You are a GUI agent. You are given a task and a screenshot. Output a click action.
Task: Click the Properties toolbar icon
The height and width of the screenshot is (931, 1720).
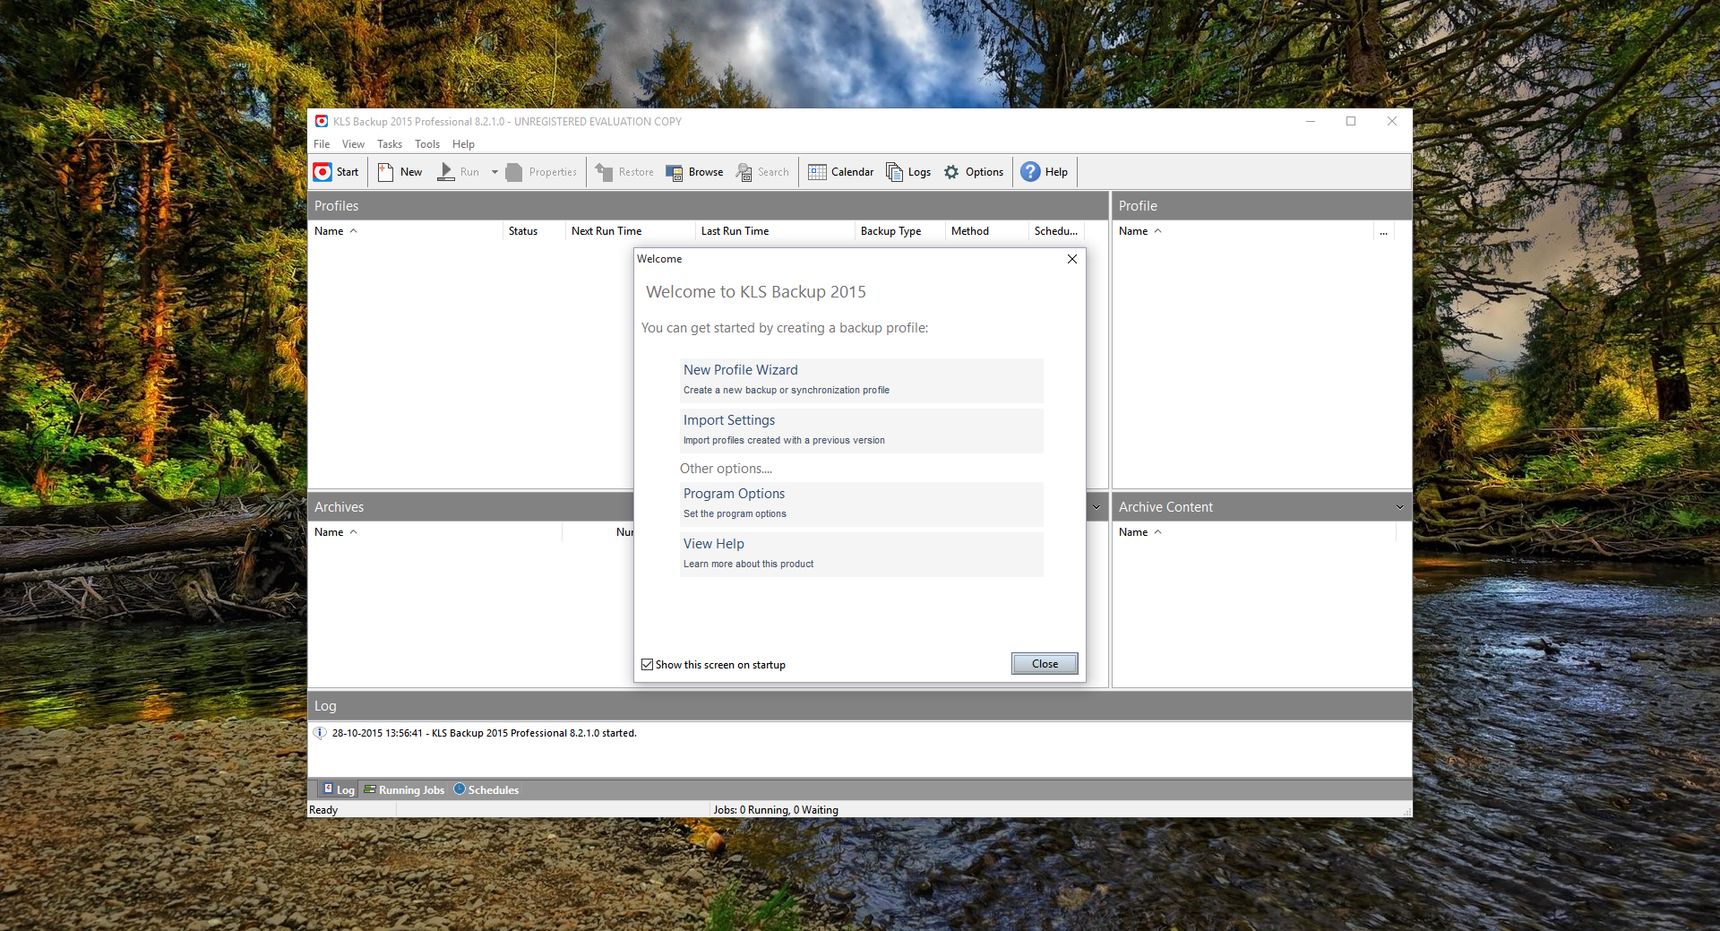(541, 172)
